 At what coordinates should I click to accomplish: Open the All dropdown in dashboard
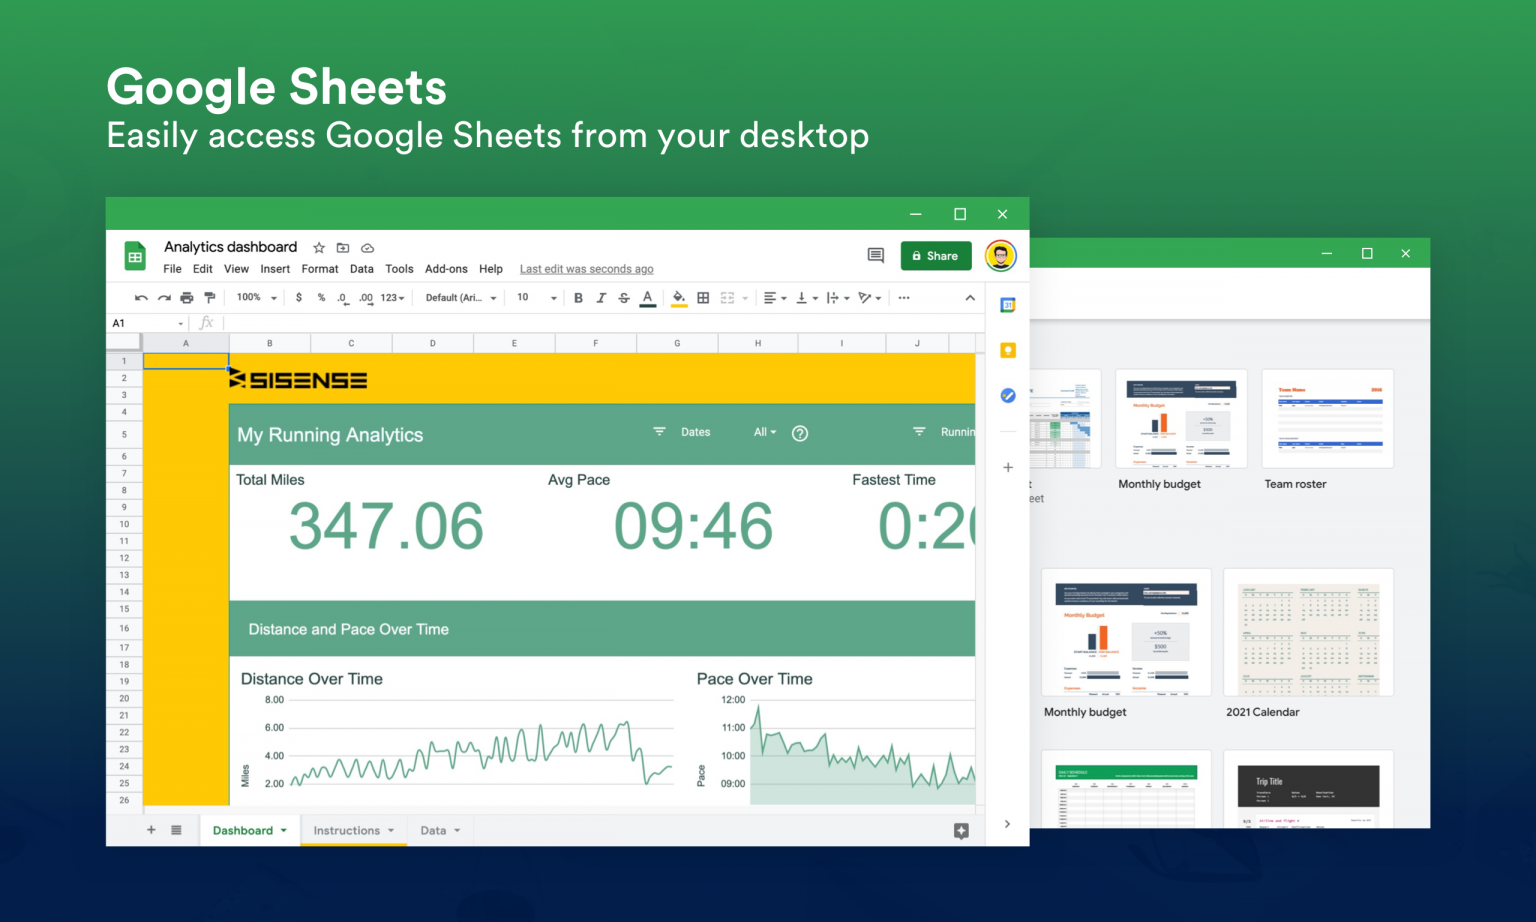pos(765,432)
